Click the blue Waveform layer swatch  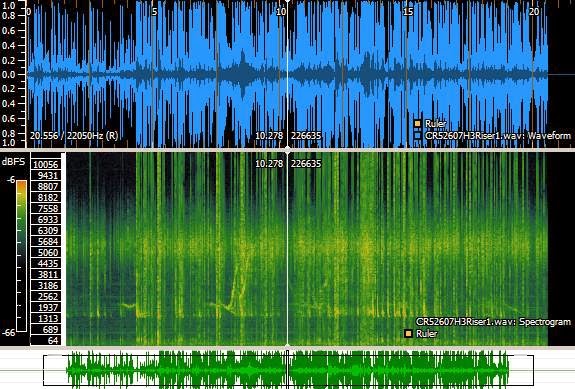pyautogui.click(x=417, y=135)
